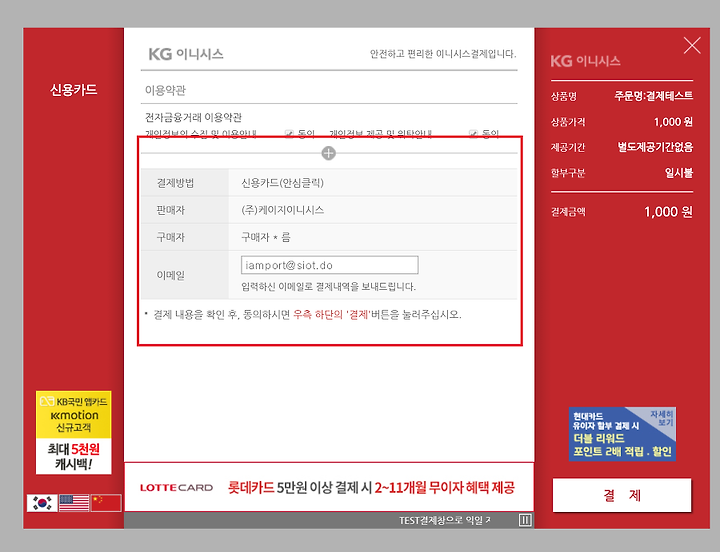This screenshot has width=720, height=552.
Task: Click the 이용약관 section heading
Action: click(165, 90)
